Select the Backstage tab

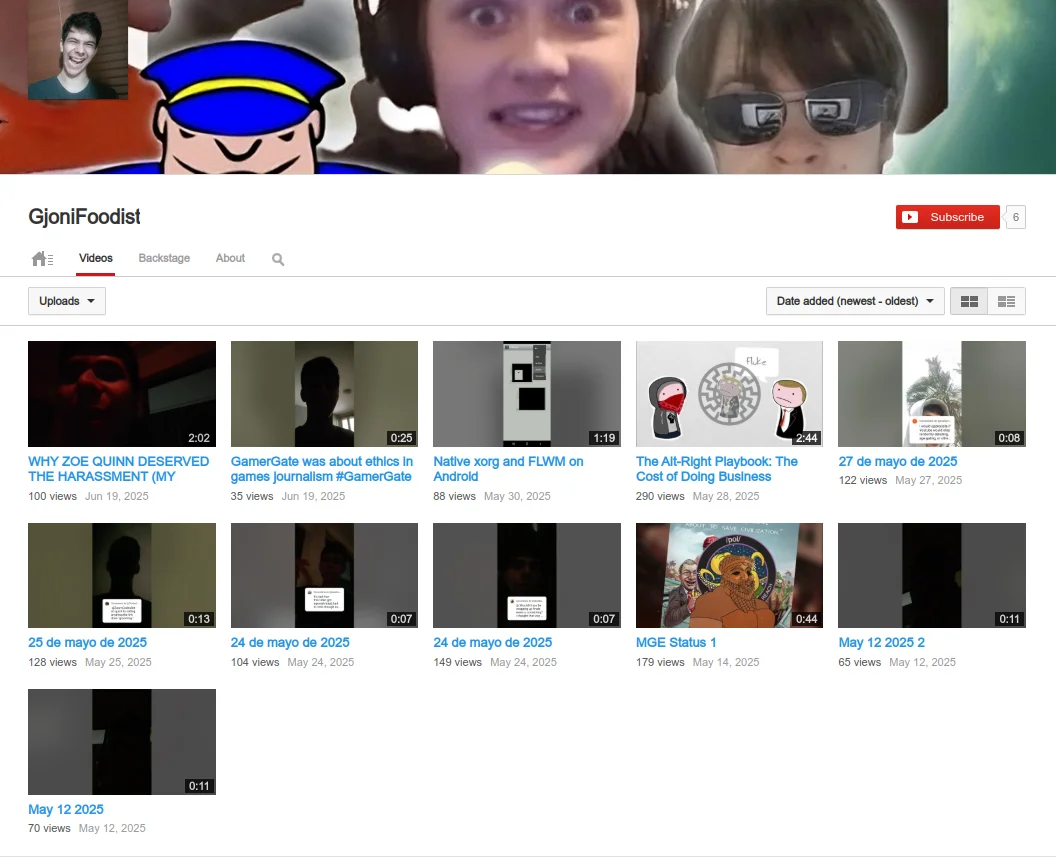(x=164, y=258)
